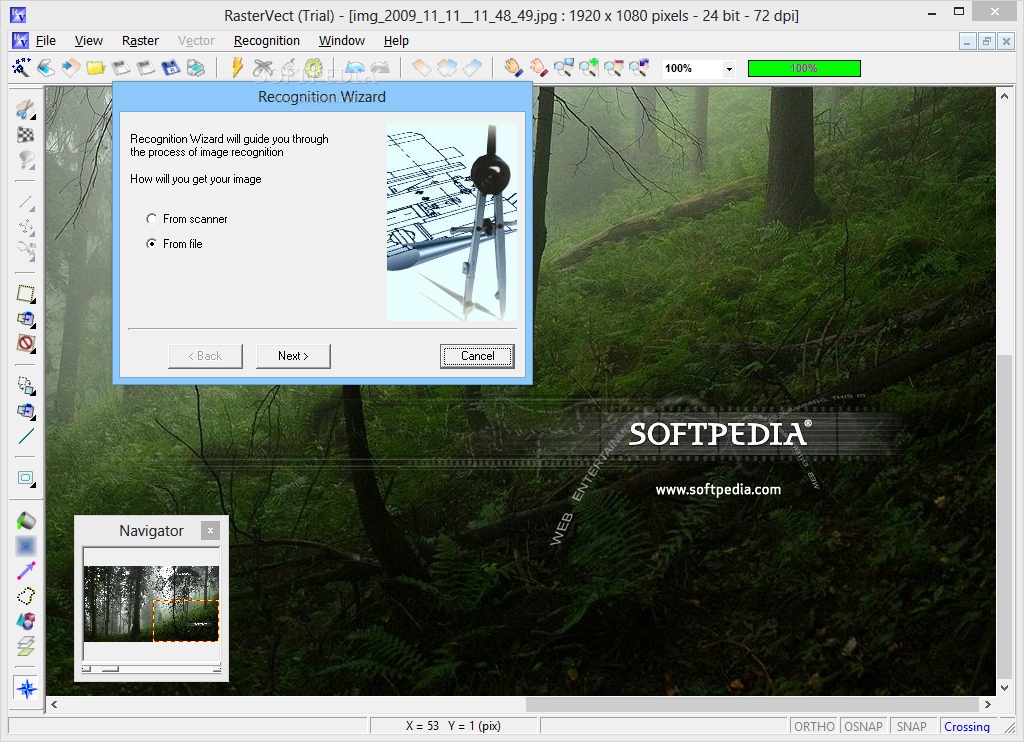Viewport: 1024px width, 742px height.
Task: Close the Navigator panel
Action: coord(210,530)
